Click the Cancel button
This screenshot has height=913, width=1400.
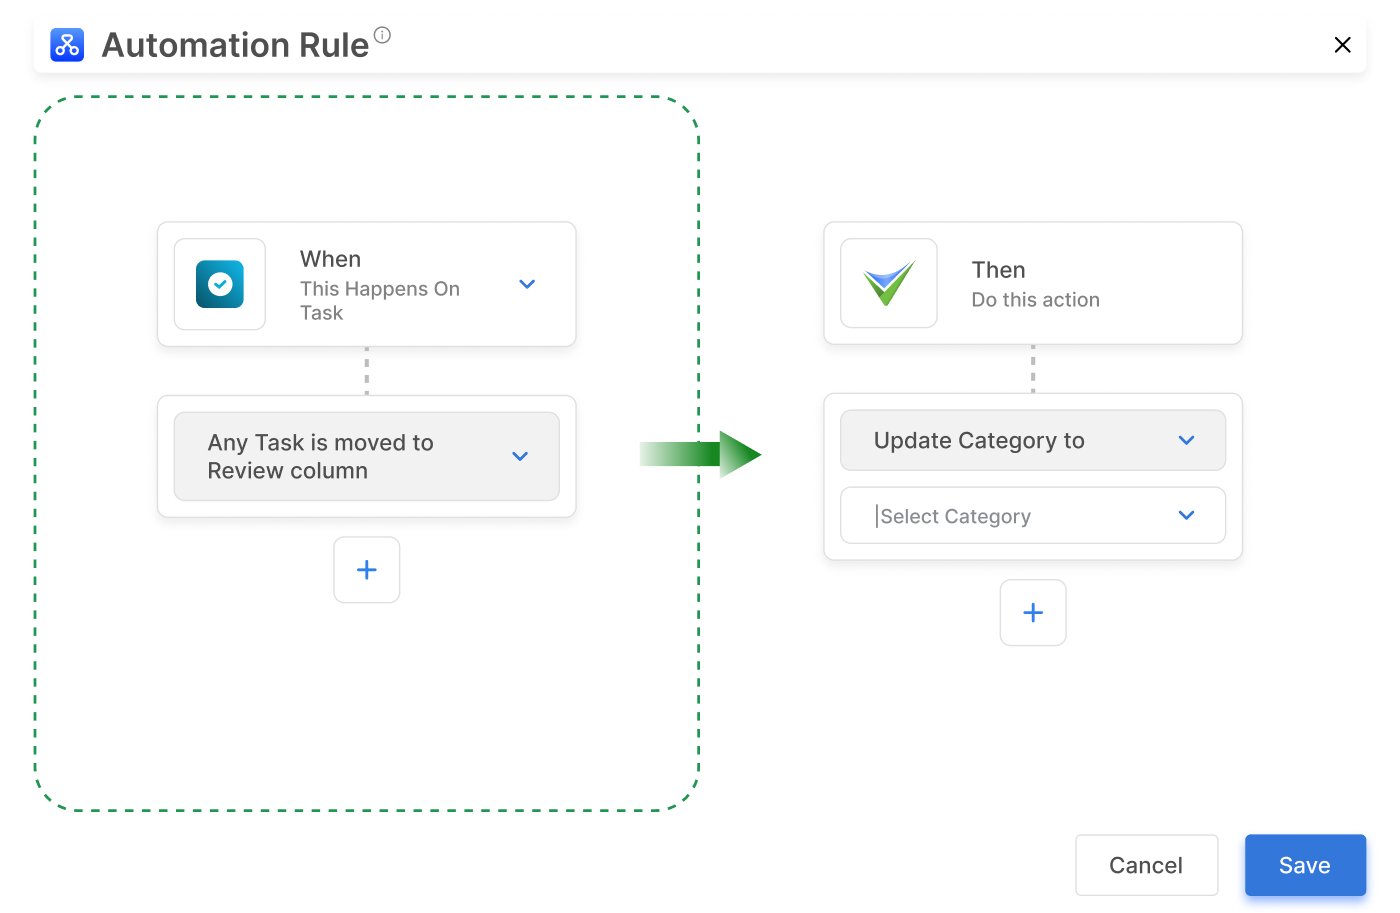point(1146,864)
